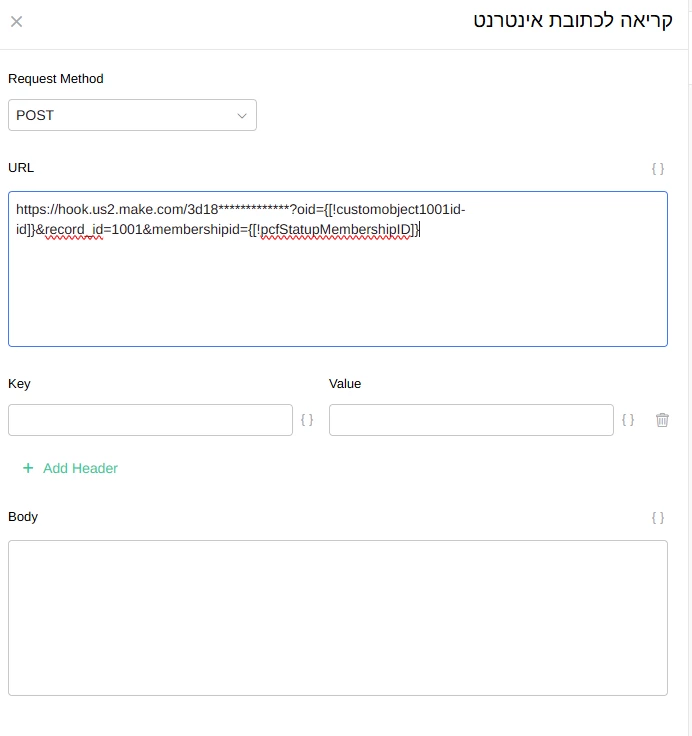Open the variable picker beside the Value field
692x736 pixels.
628,421
